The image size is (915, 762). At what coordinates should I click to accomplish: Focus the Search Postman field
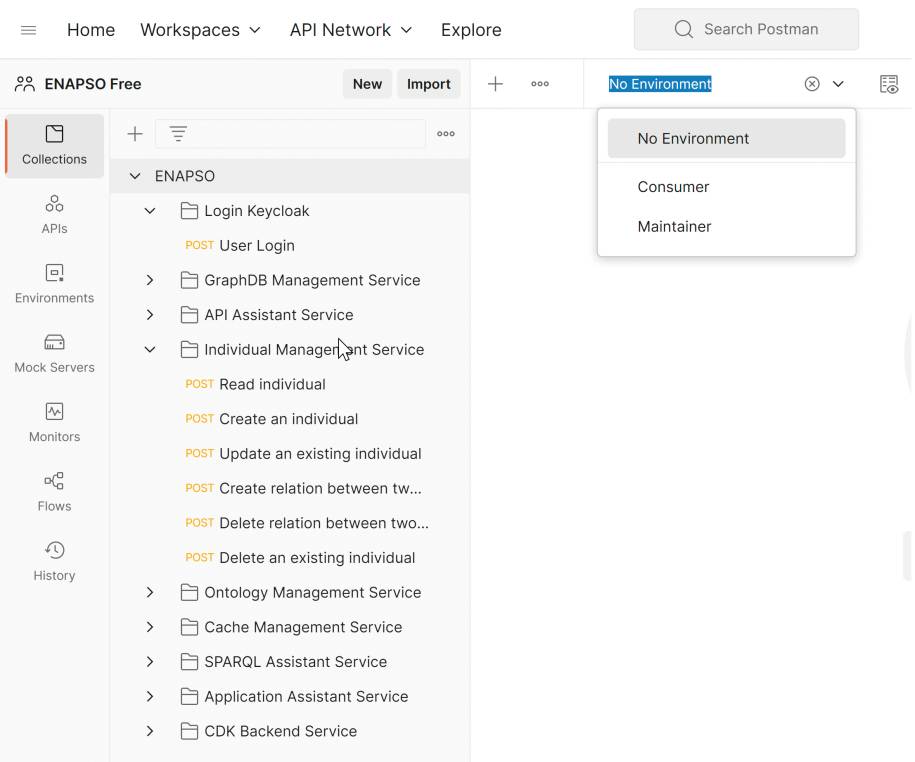pyautogui.click(x=746, y=29)
